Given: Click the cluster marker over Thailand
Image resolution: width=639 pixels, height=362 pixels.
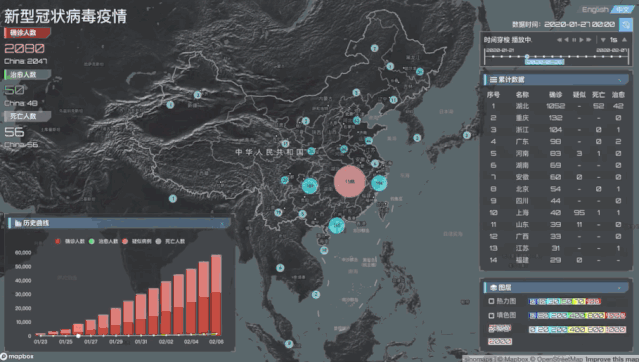Looking at the screenshot, I should click(x=280, y=268).
